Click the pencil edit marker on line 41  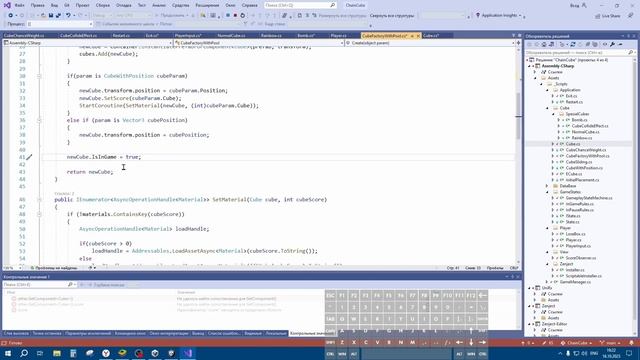pyautogui.click(x=29, y=157)
